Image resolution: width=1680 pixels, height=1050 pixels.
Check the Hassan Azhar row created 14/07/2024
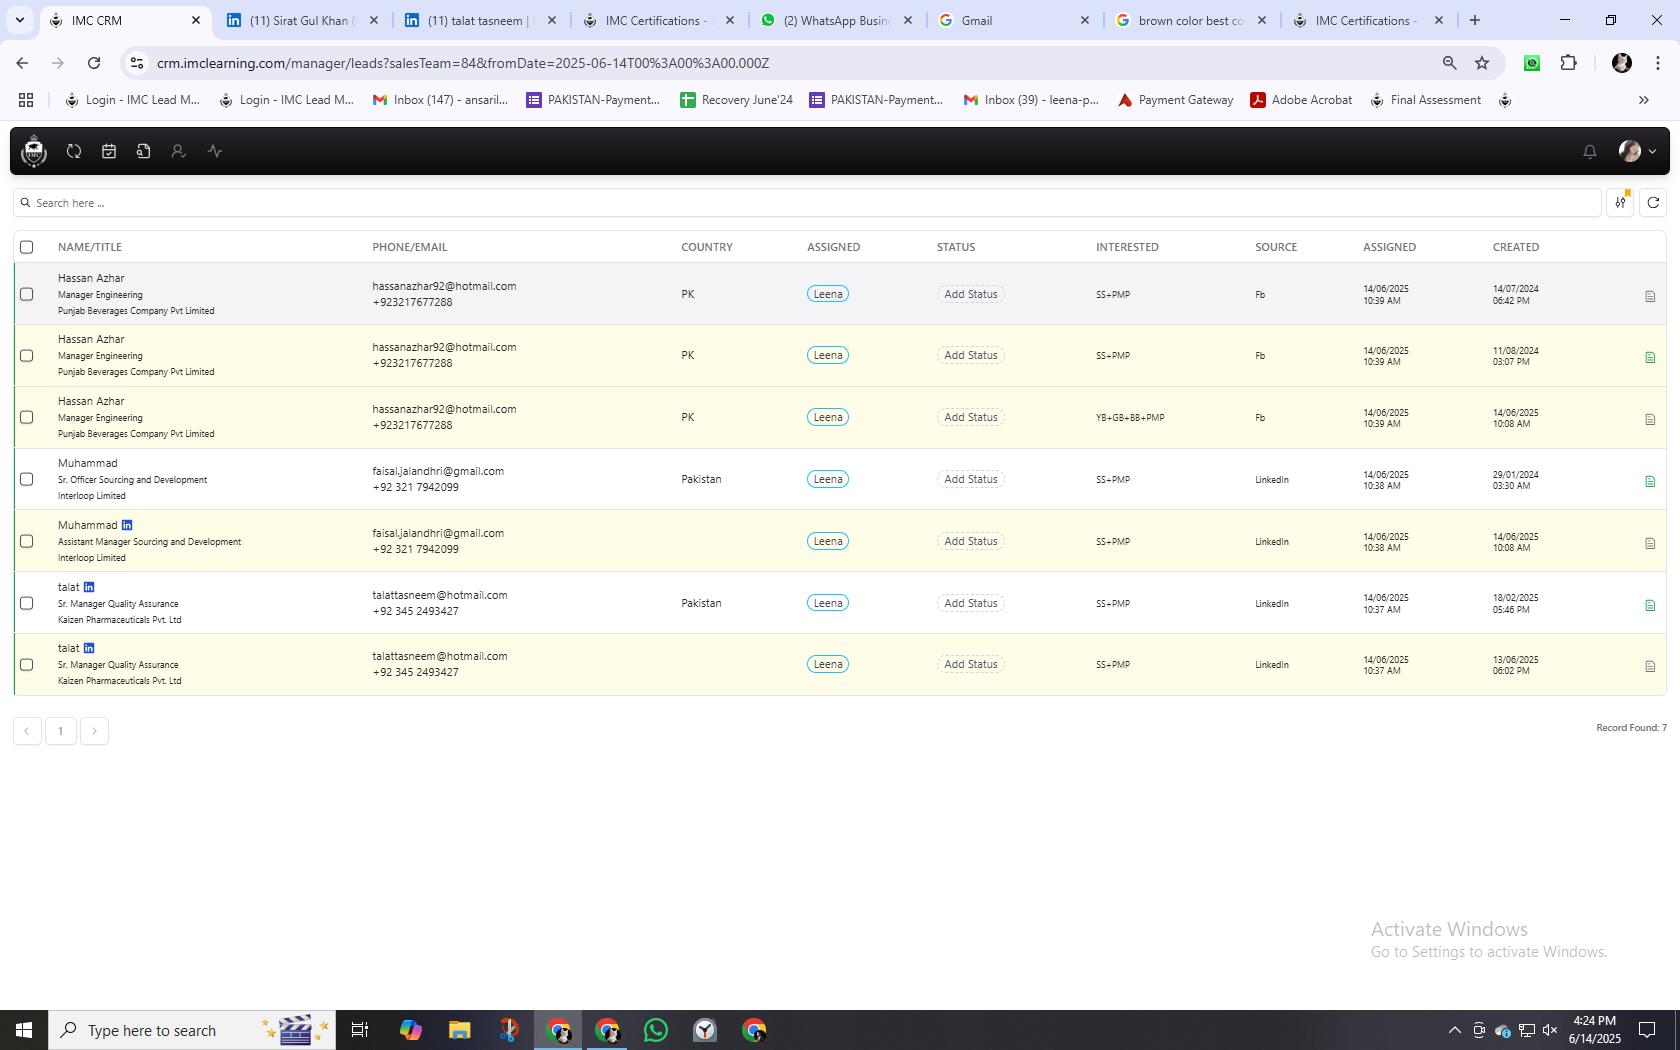click(x=27, y=294)
